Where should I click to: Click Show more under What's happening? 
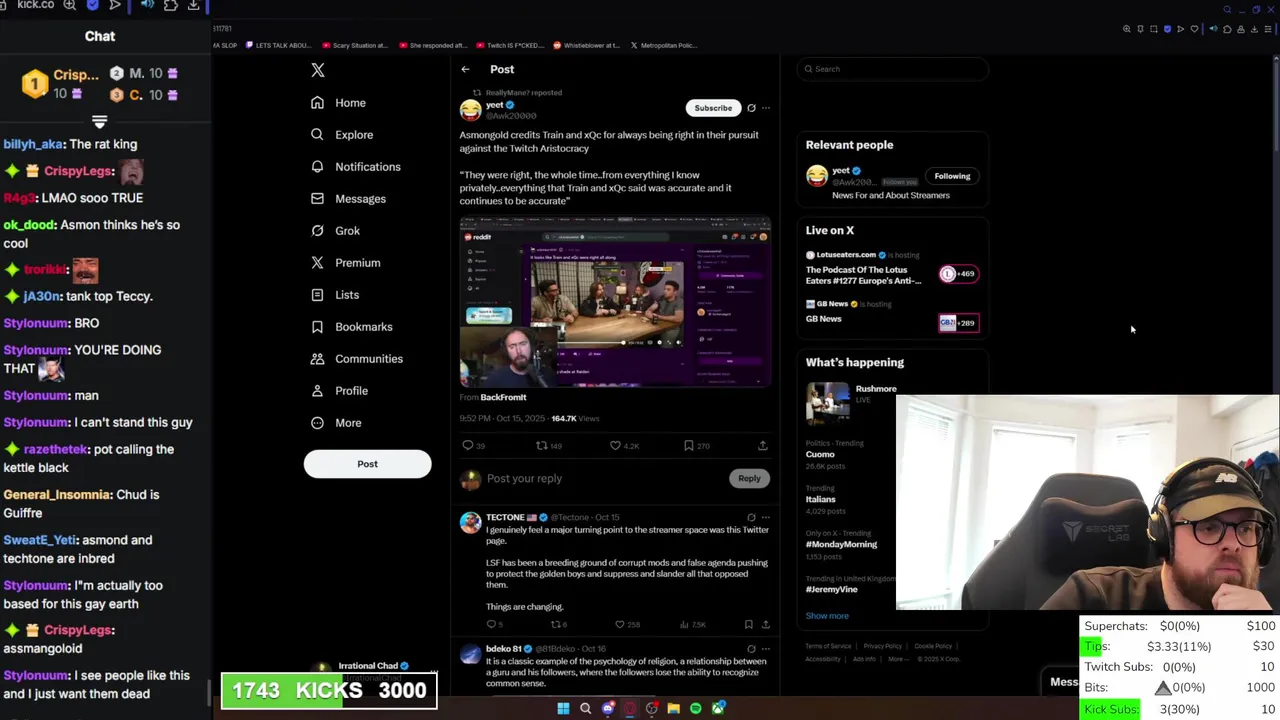tap(827, 616)
